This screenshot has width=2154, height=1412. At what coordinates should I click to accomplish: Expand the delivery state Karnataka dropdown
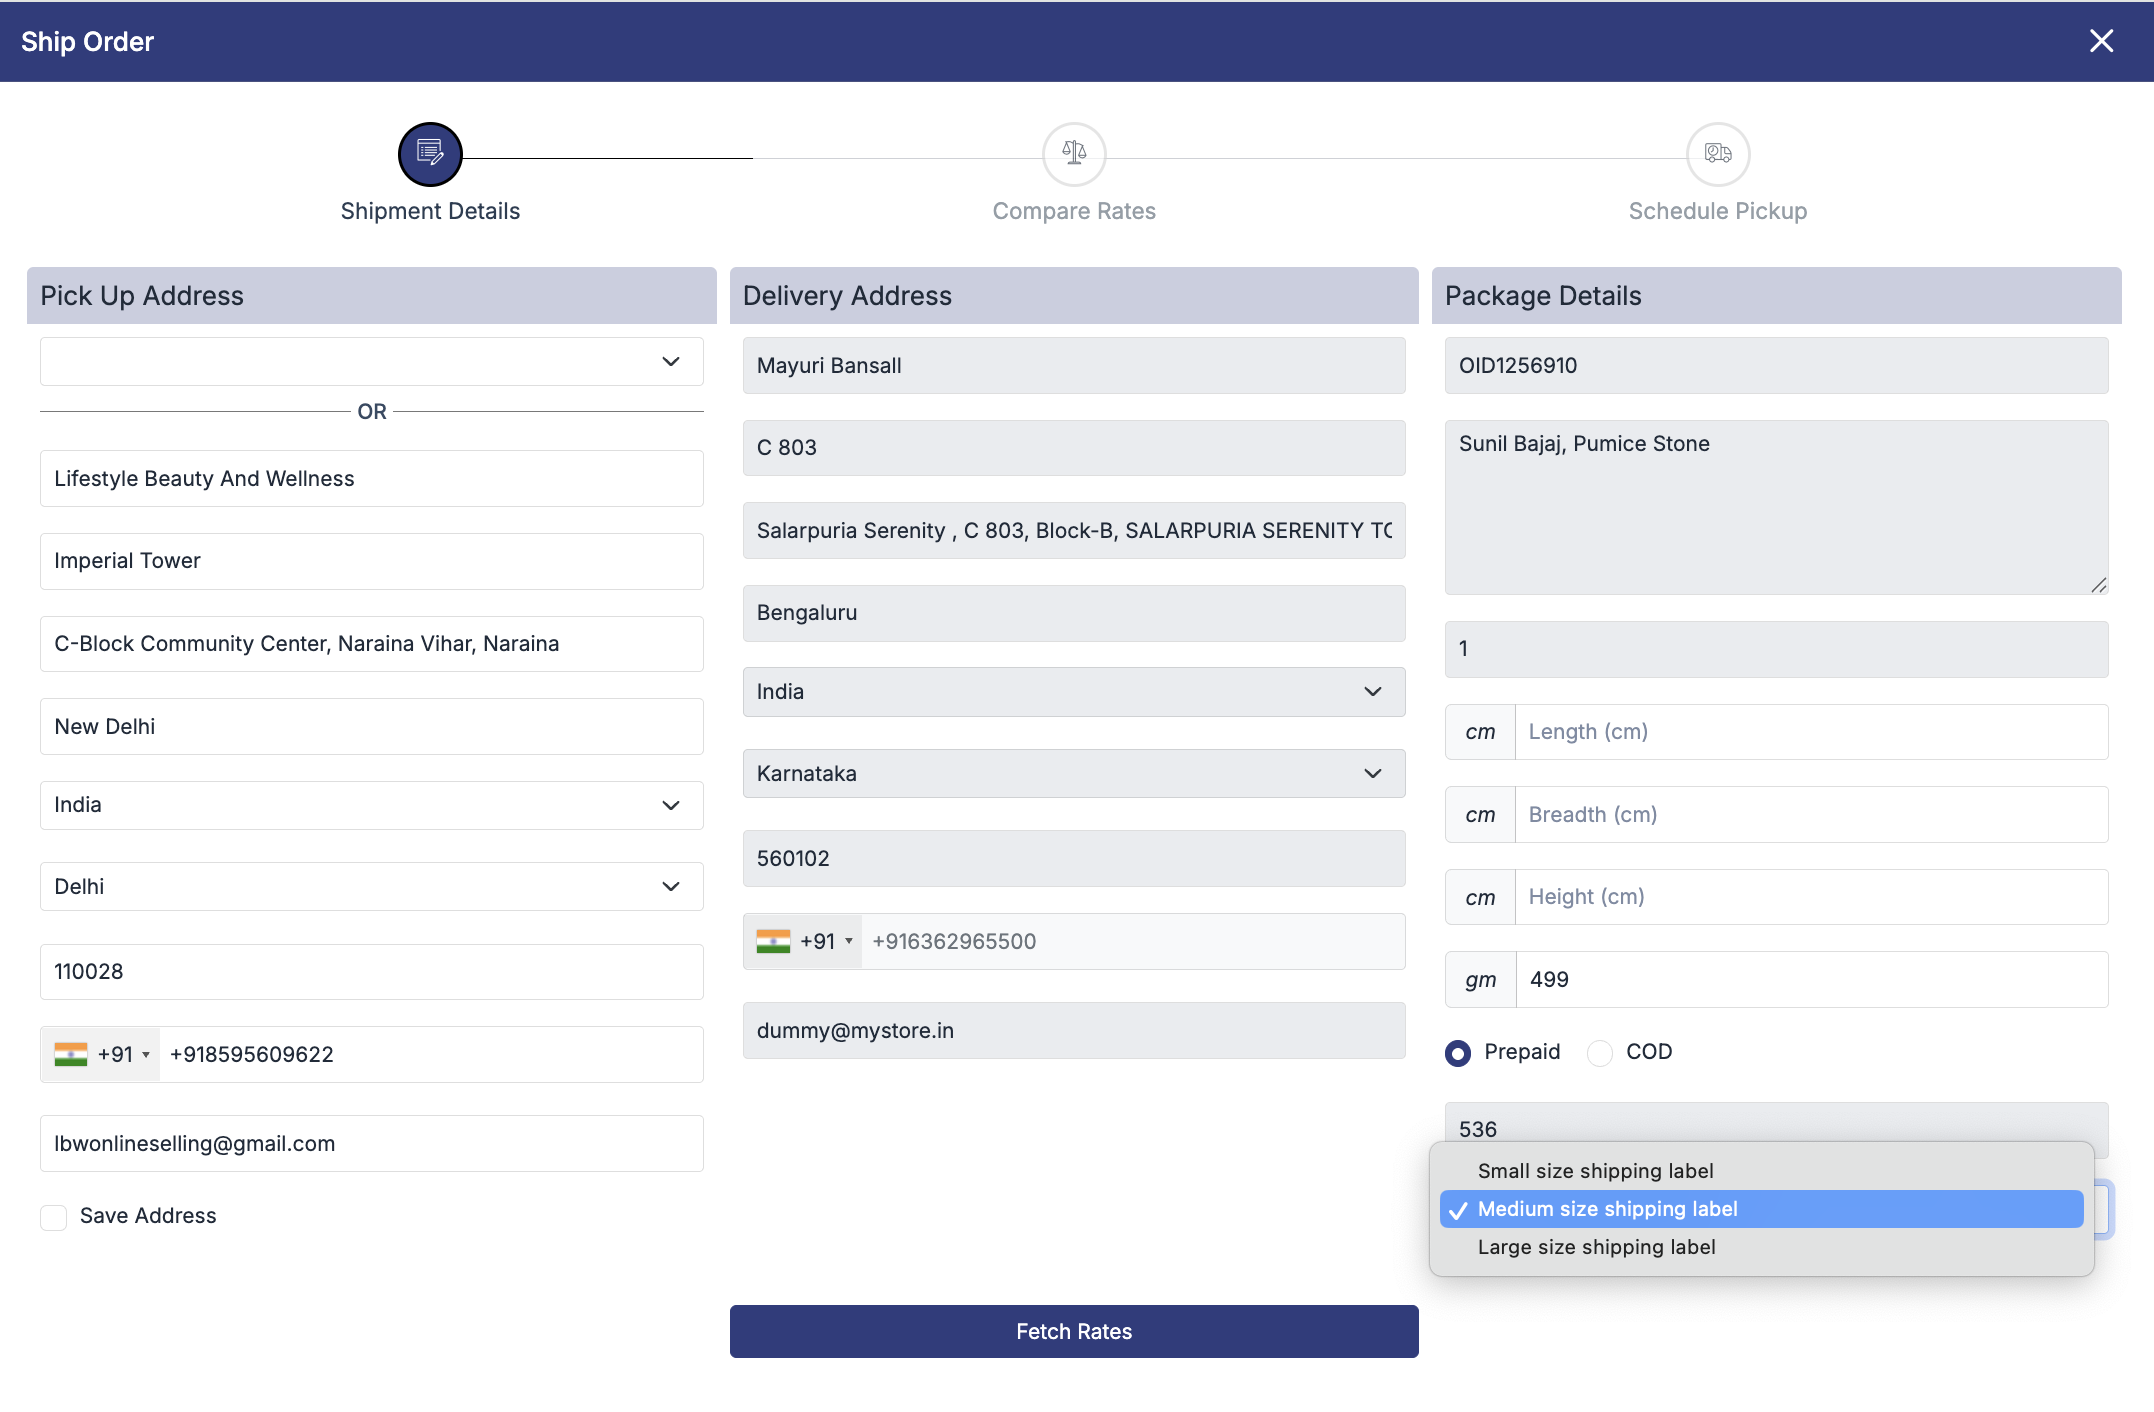(1073, 774)
